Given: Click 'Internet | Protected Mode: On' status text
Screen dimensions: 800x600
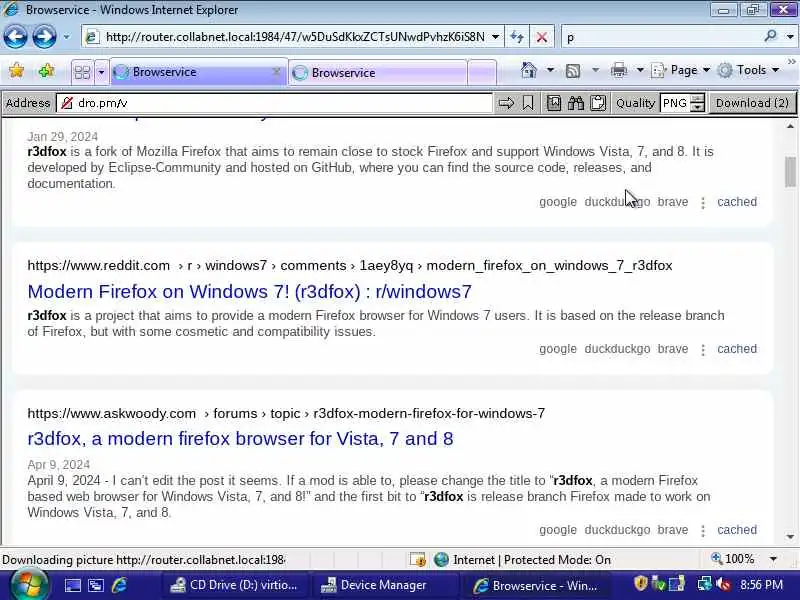Looking at the screenshot, I should pyautogui.click(x=531, y=560).
